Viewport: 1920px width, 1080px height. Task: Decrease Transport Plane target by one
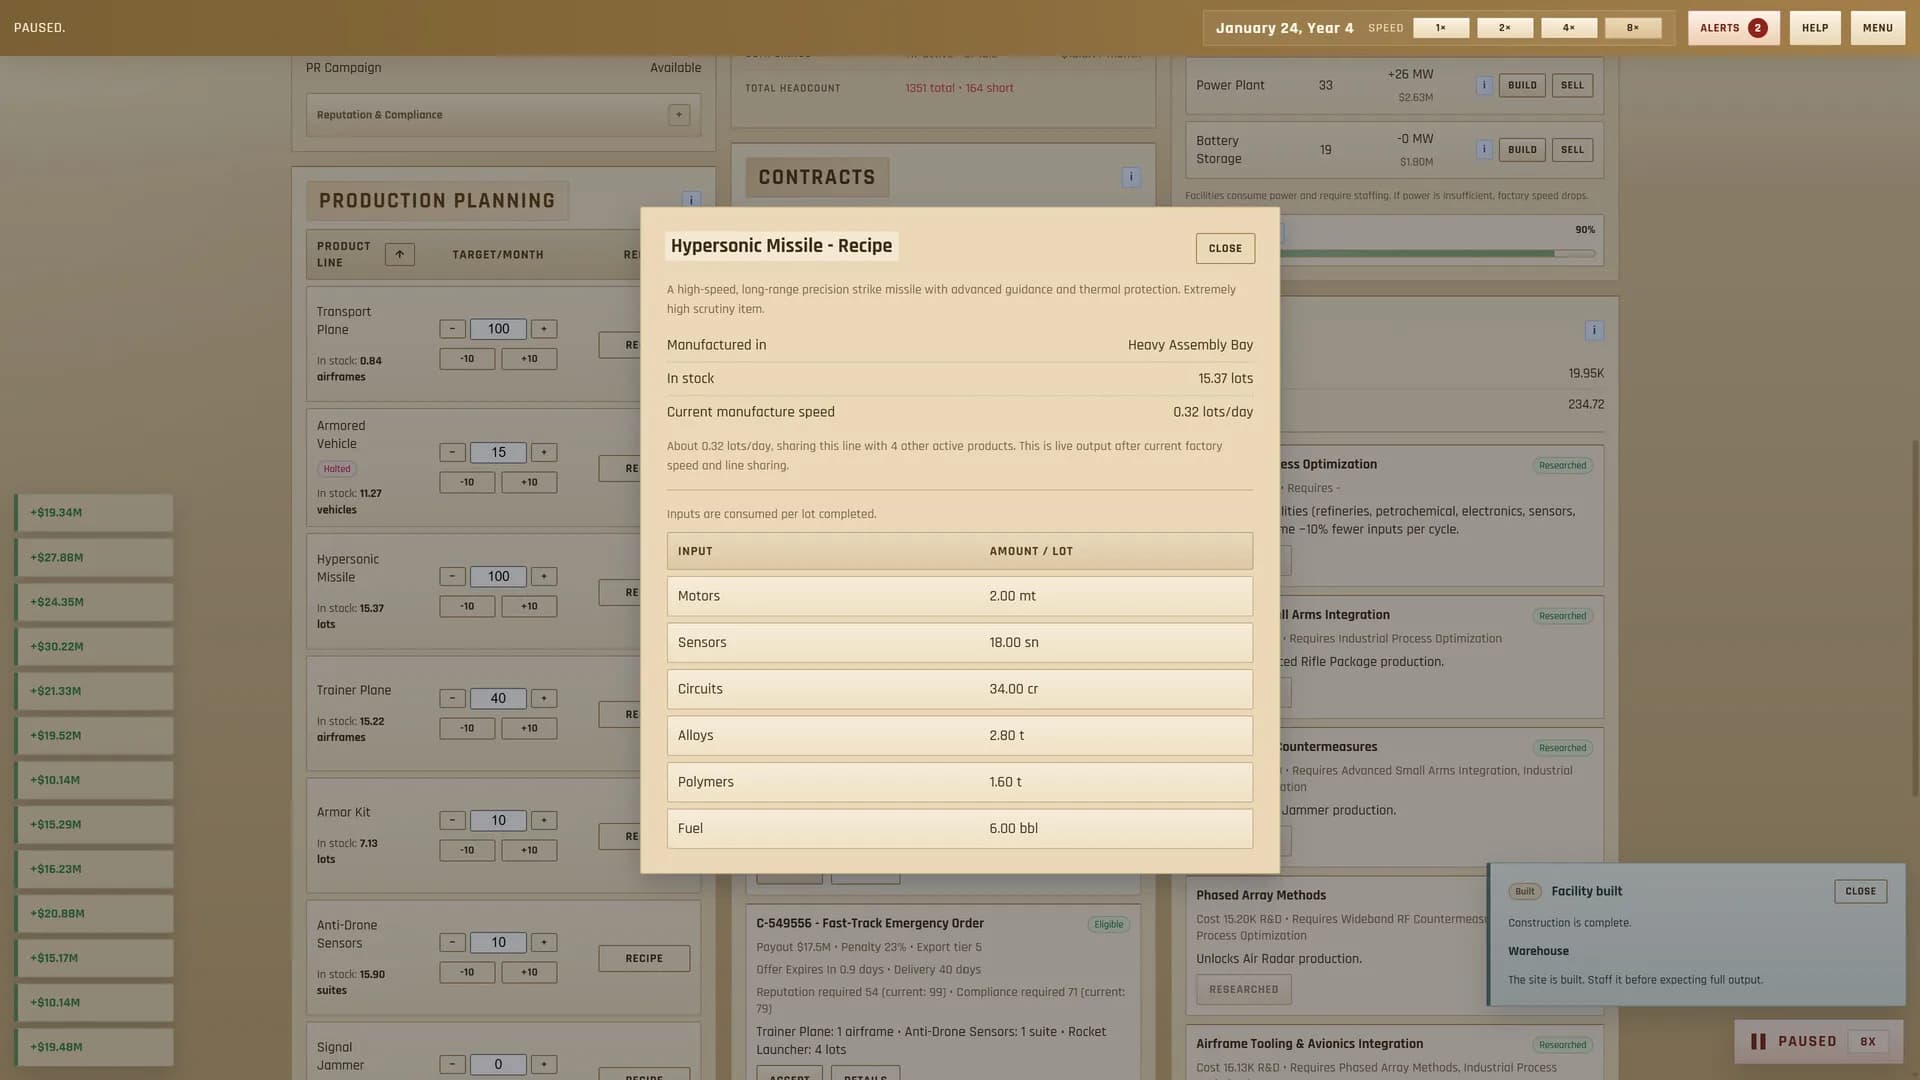452,329
